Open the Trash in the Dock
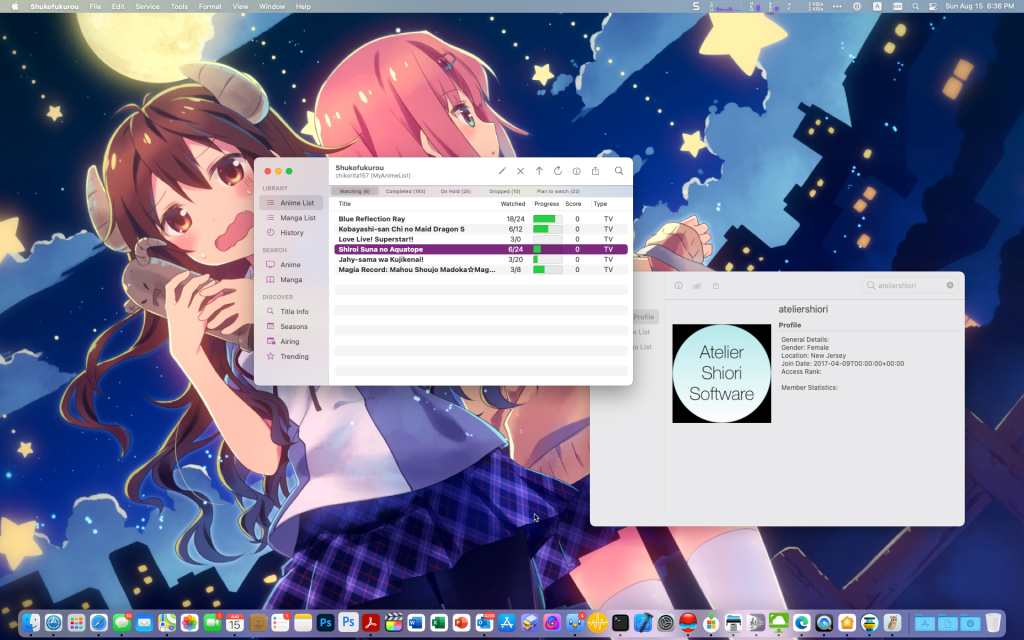Viewport: 1024px width, 640px height. click(x=993, y=623)
